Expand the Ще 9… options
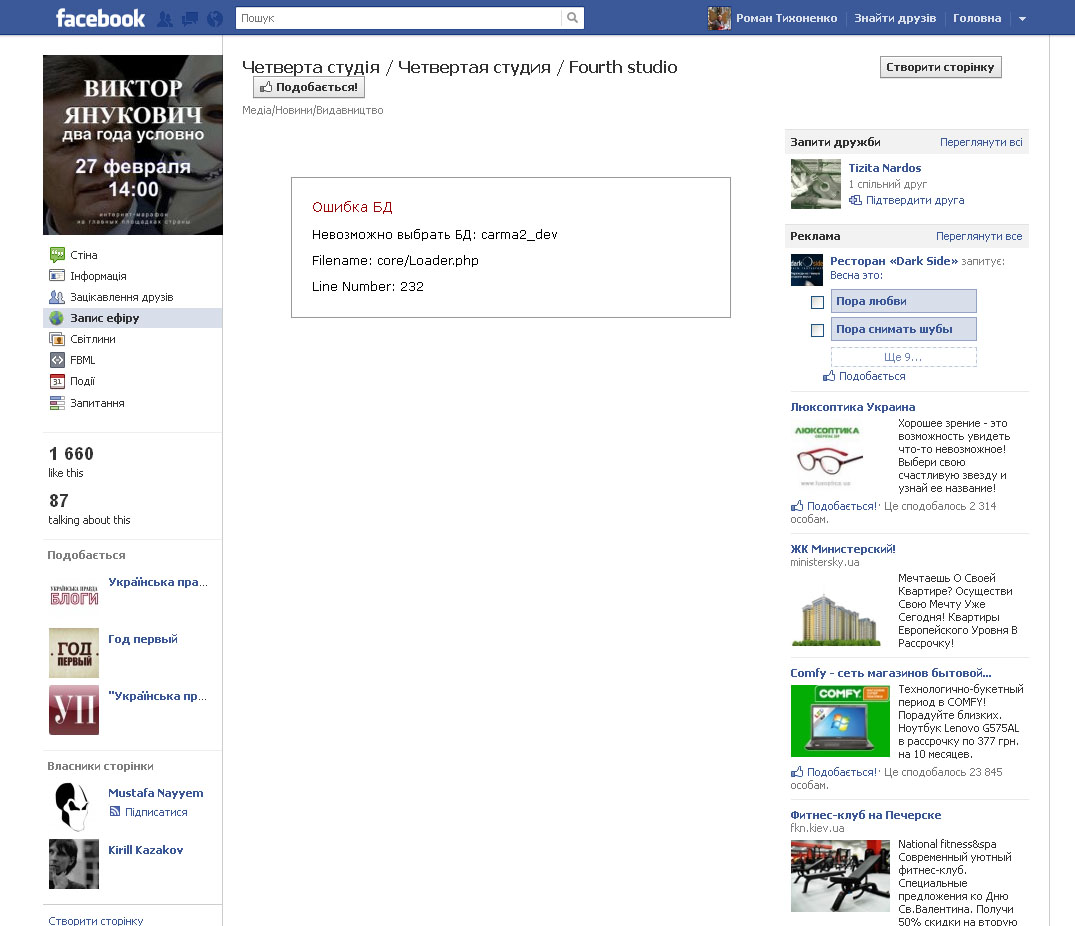The width and height of the screenshot is (1075, 926). pyautogui.click(x=904, y=357)
